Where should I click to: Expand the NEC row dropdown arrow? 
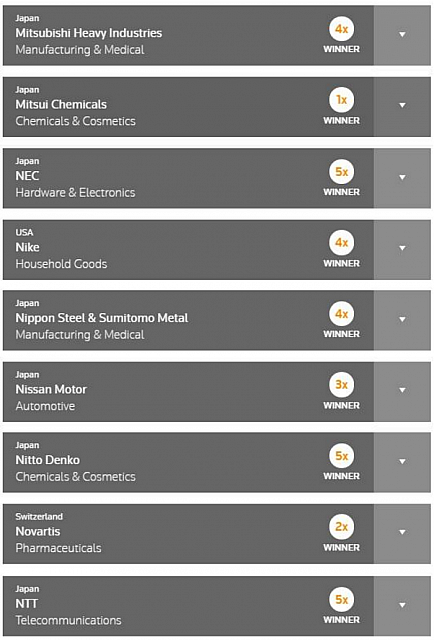click(402, 178)
